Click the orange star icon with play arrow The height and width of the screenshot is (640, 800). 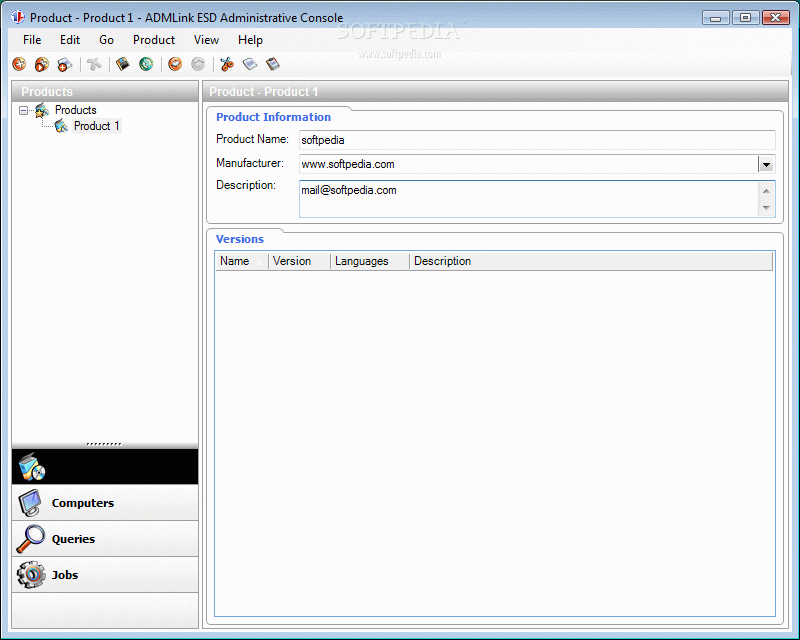point(42,64)
